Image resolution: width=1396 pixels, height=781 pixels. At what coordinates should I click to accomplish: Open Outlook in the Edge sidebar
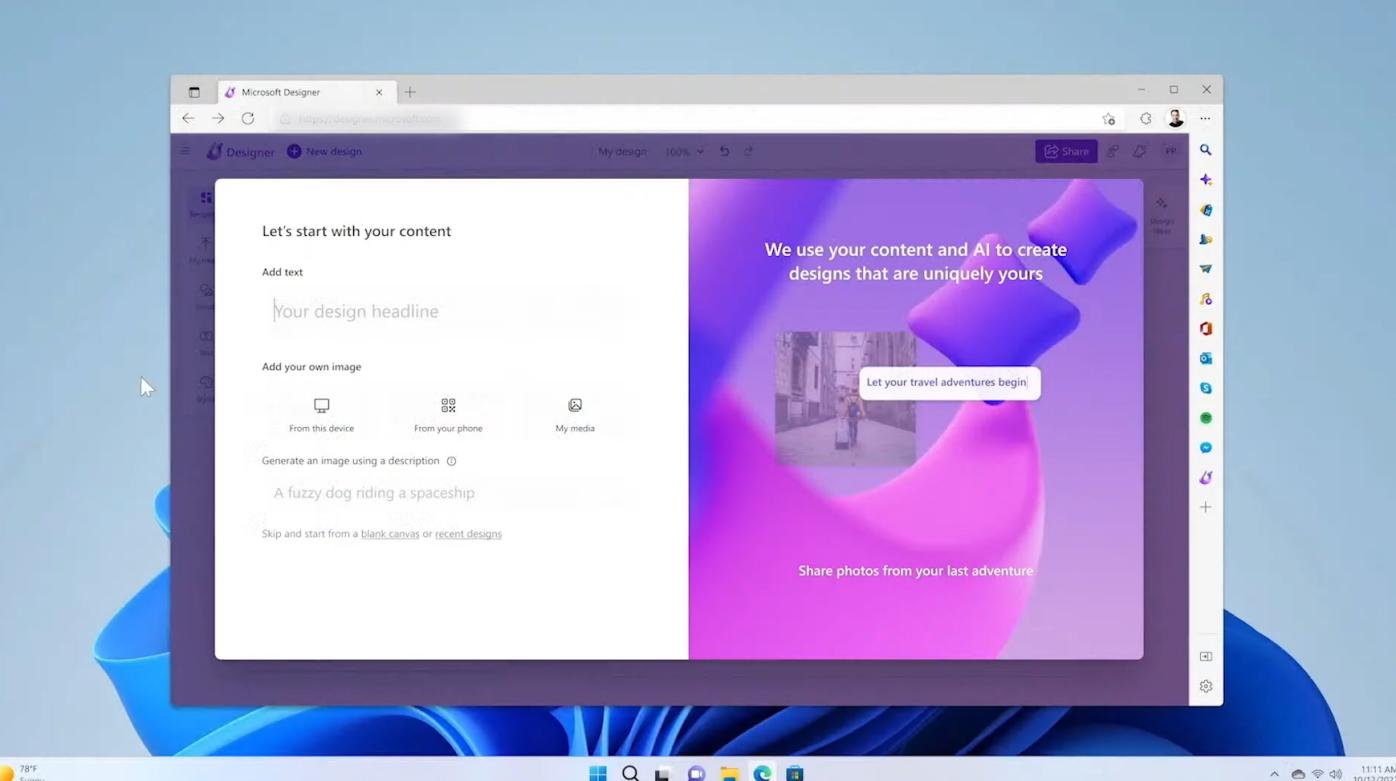[x=1205, y=357]
